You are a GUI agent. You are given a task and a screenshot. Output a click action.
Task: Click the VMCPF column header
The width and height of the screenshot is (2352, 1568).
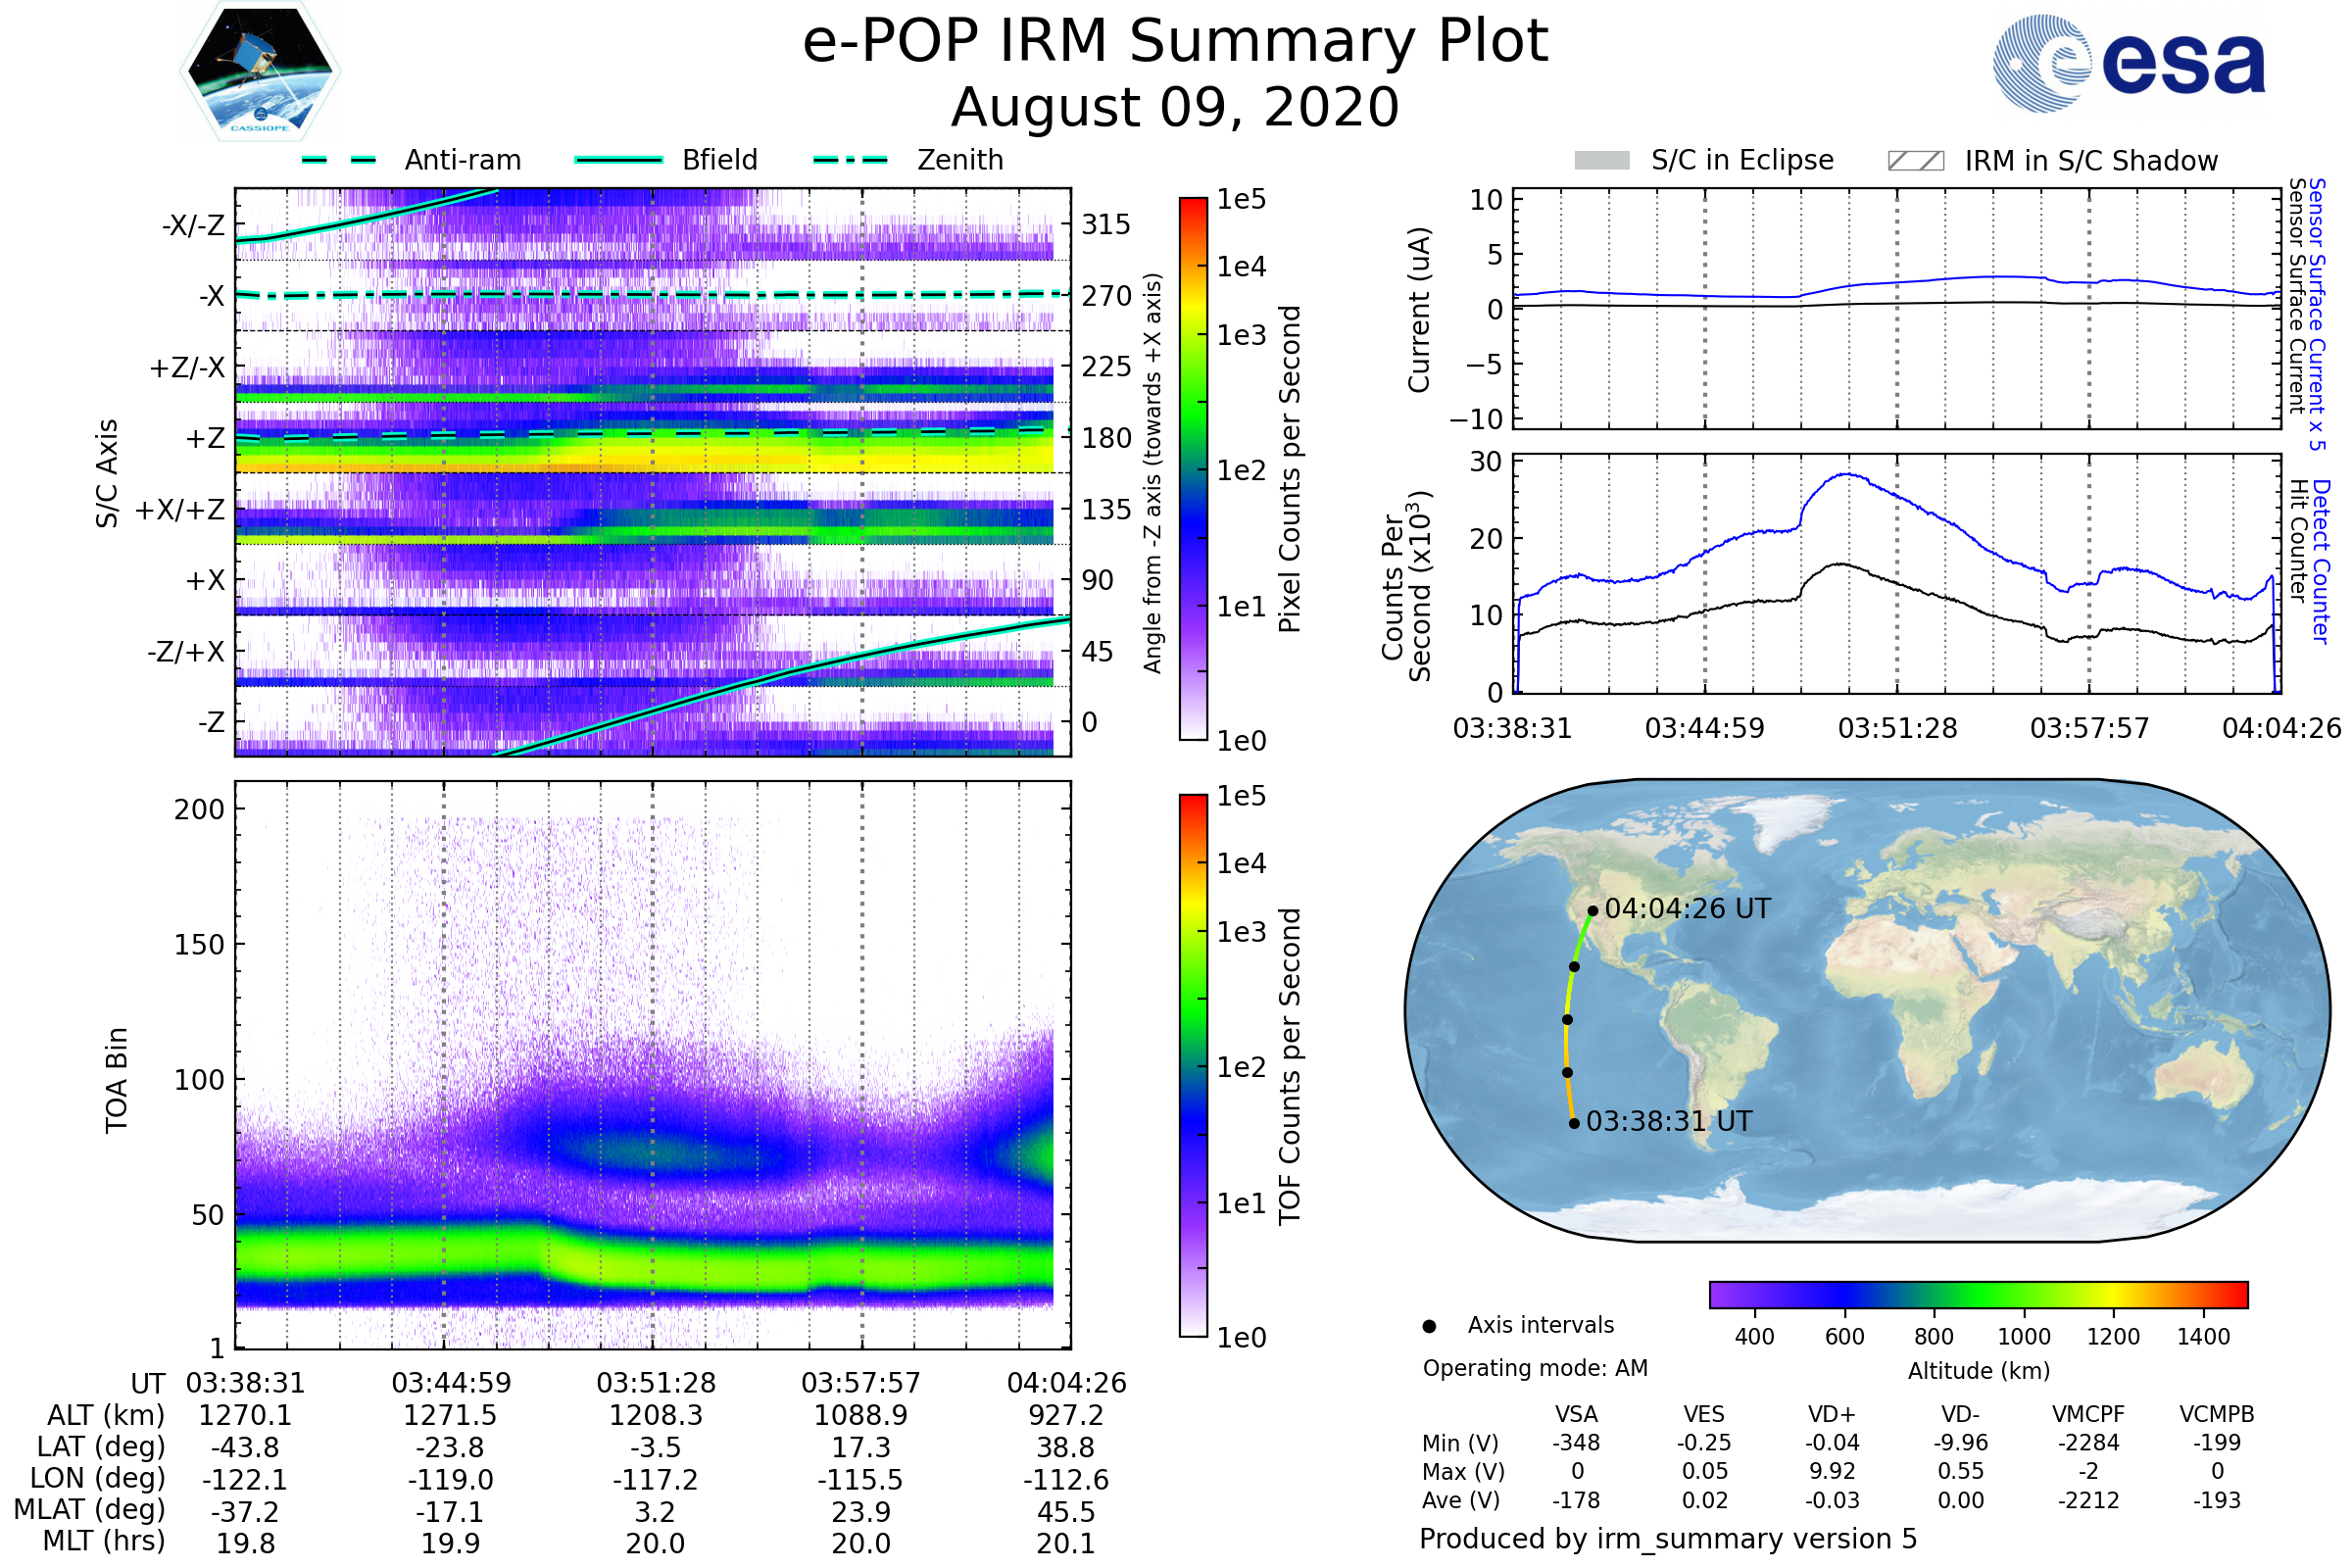2088,1415
